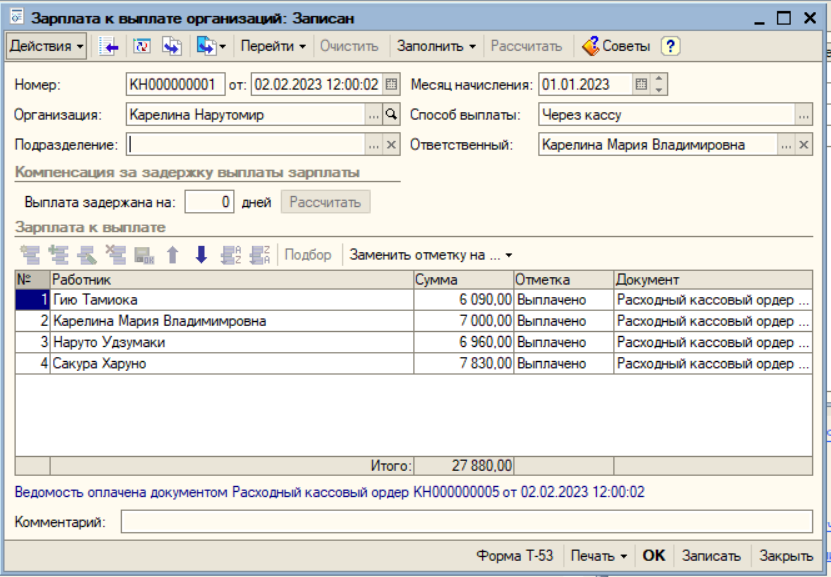Click the Подбор button in table toolbar
Screen dimensions: 831x577
(308, 255)
